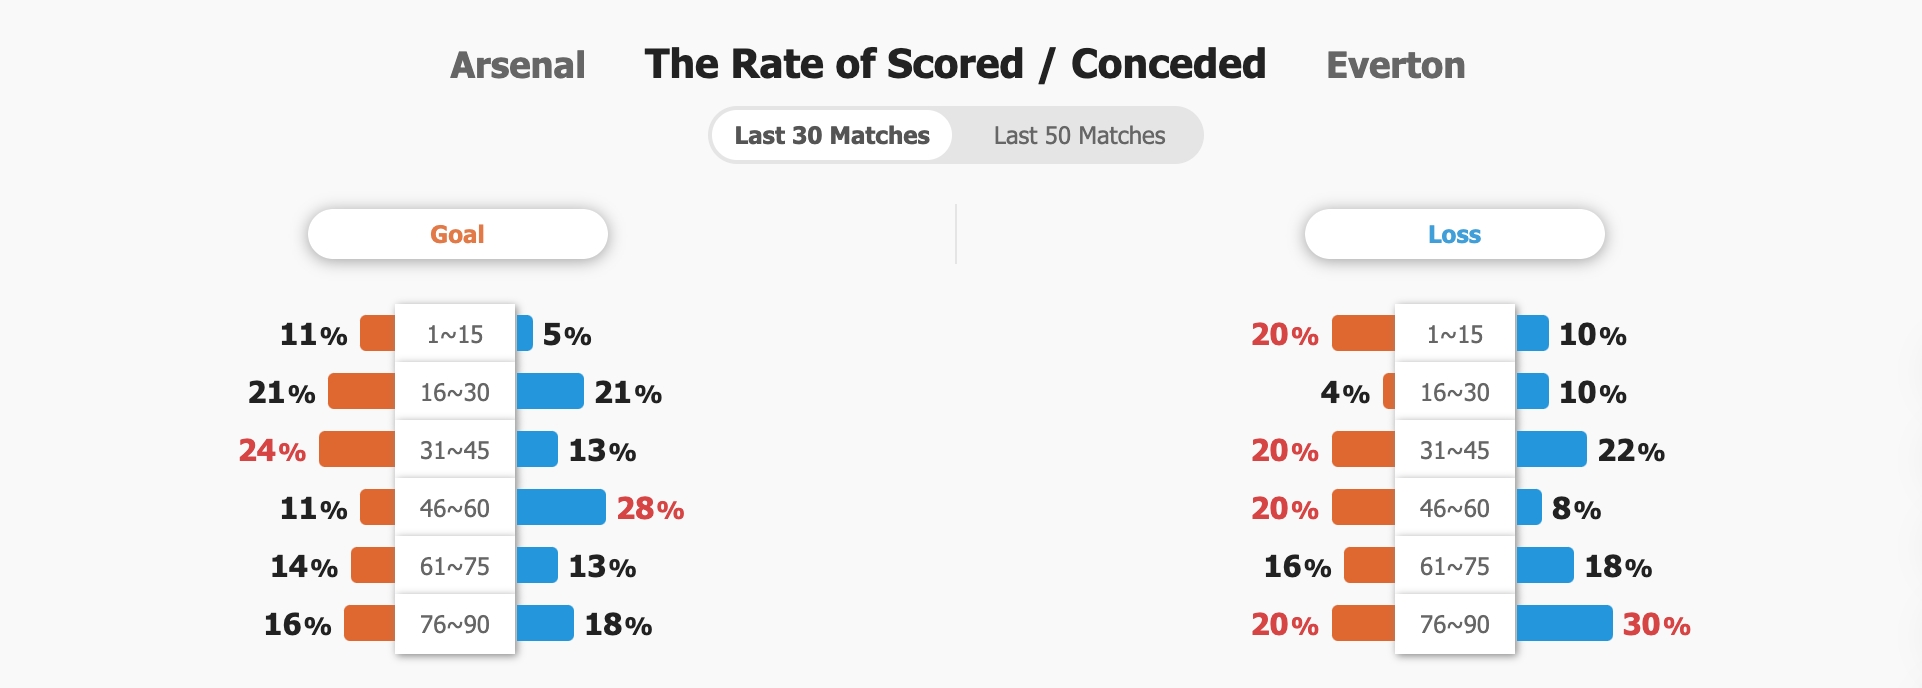
Task: Click the 61~75 interval label under Goal
Action: (455, 566)
